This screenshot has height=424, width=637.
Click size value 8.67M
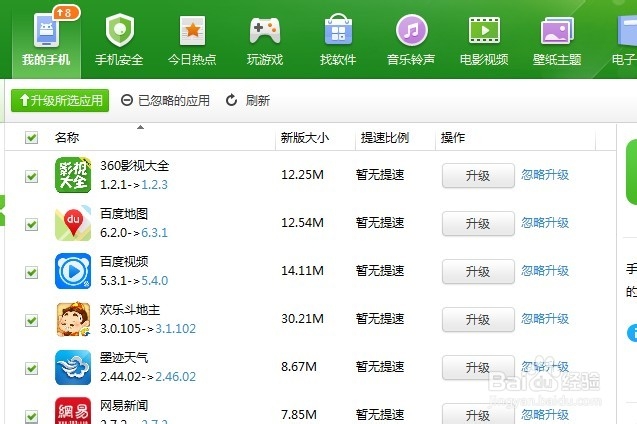coord(299,366)
